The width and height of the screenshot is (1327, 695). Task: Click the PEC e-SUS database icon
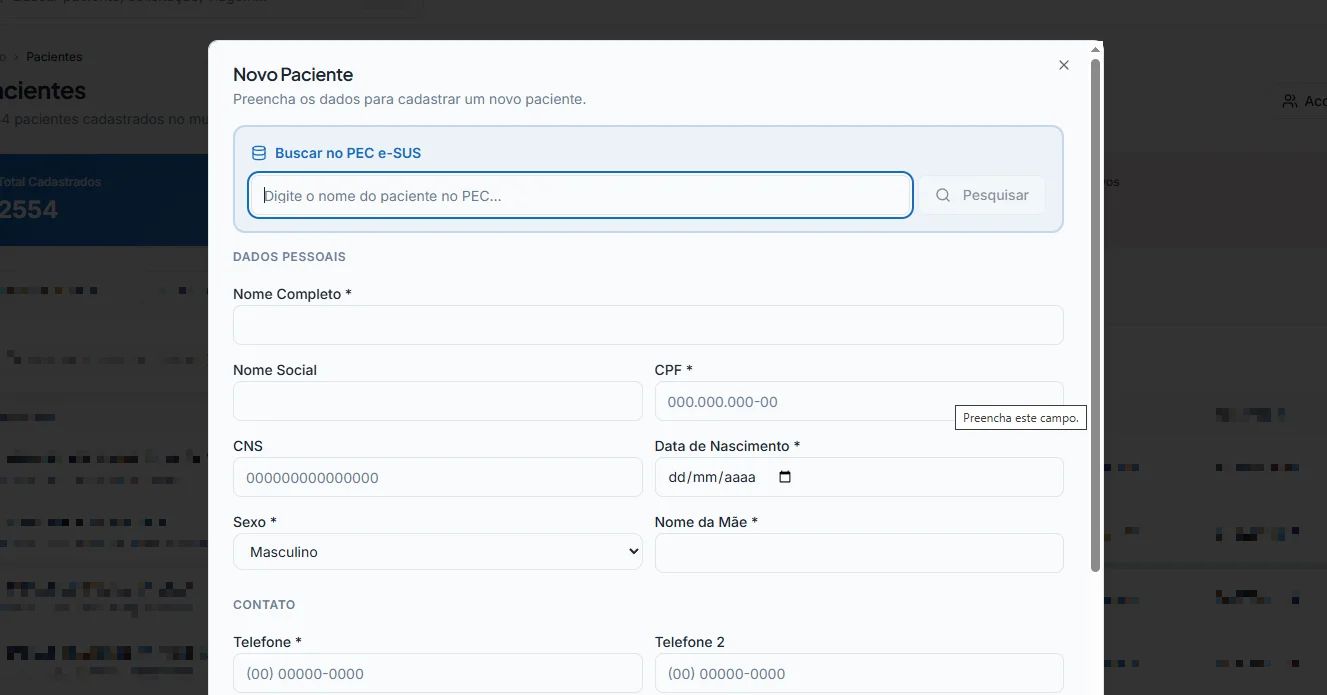(259, 153)
